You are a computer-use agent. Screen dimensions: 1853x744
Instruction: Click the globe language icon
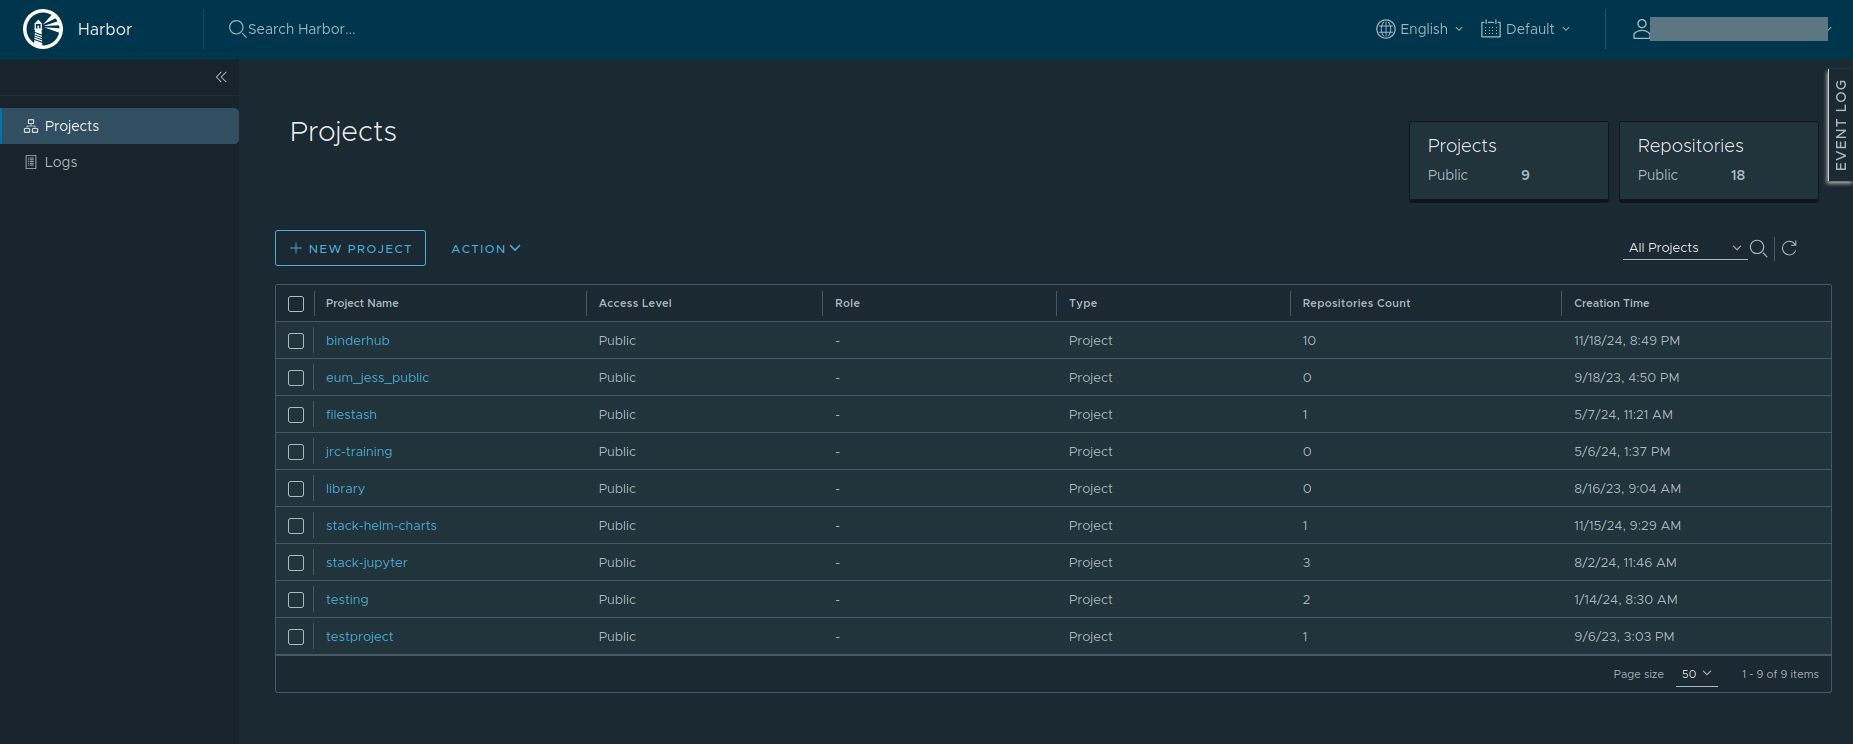[x=1385, y=29]
